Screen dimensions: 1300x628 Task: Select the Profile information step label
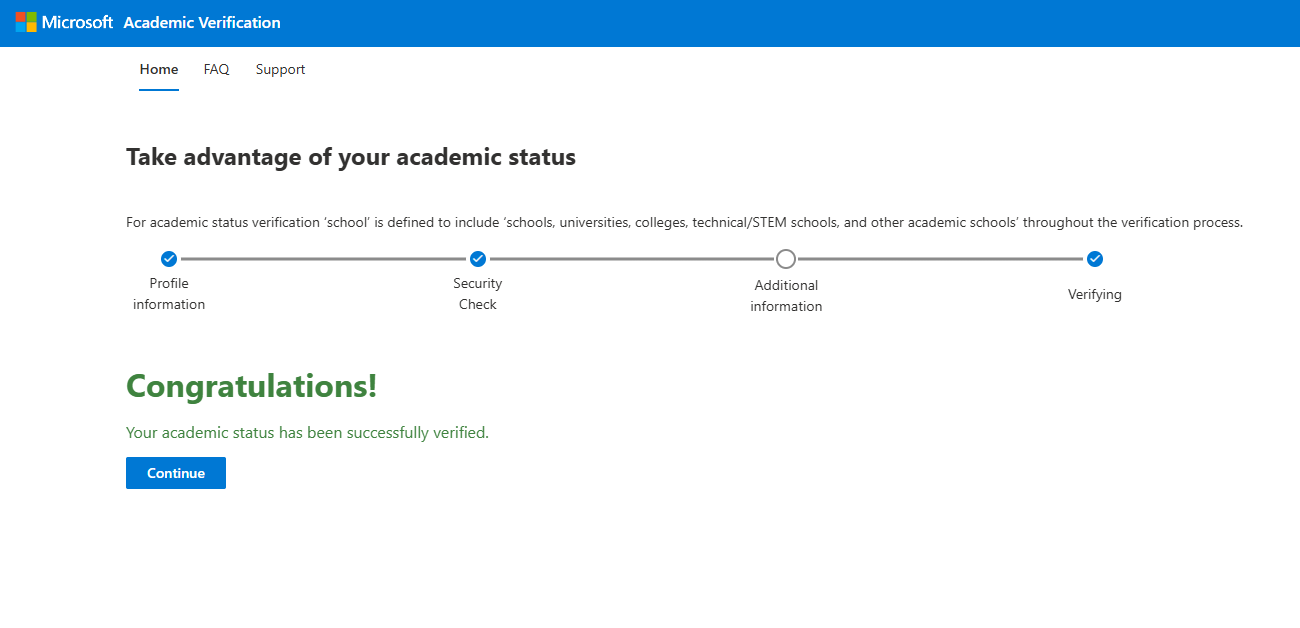(169, 294)
